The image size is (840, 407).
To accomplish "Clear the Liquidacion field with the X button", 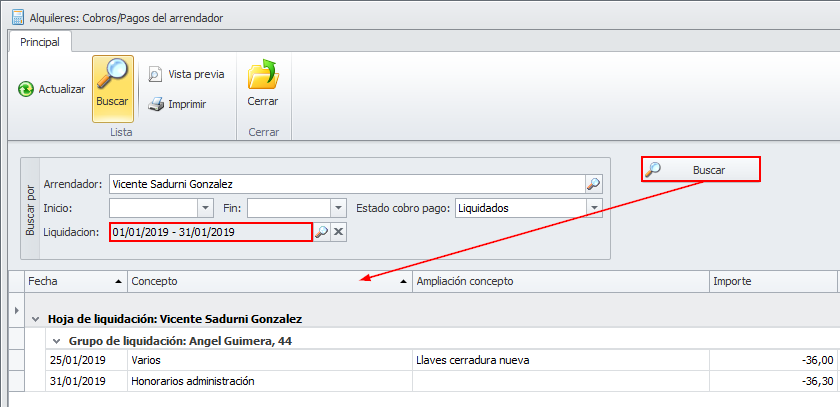I will [x=338, y=232].
